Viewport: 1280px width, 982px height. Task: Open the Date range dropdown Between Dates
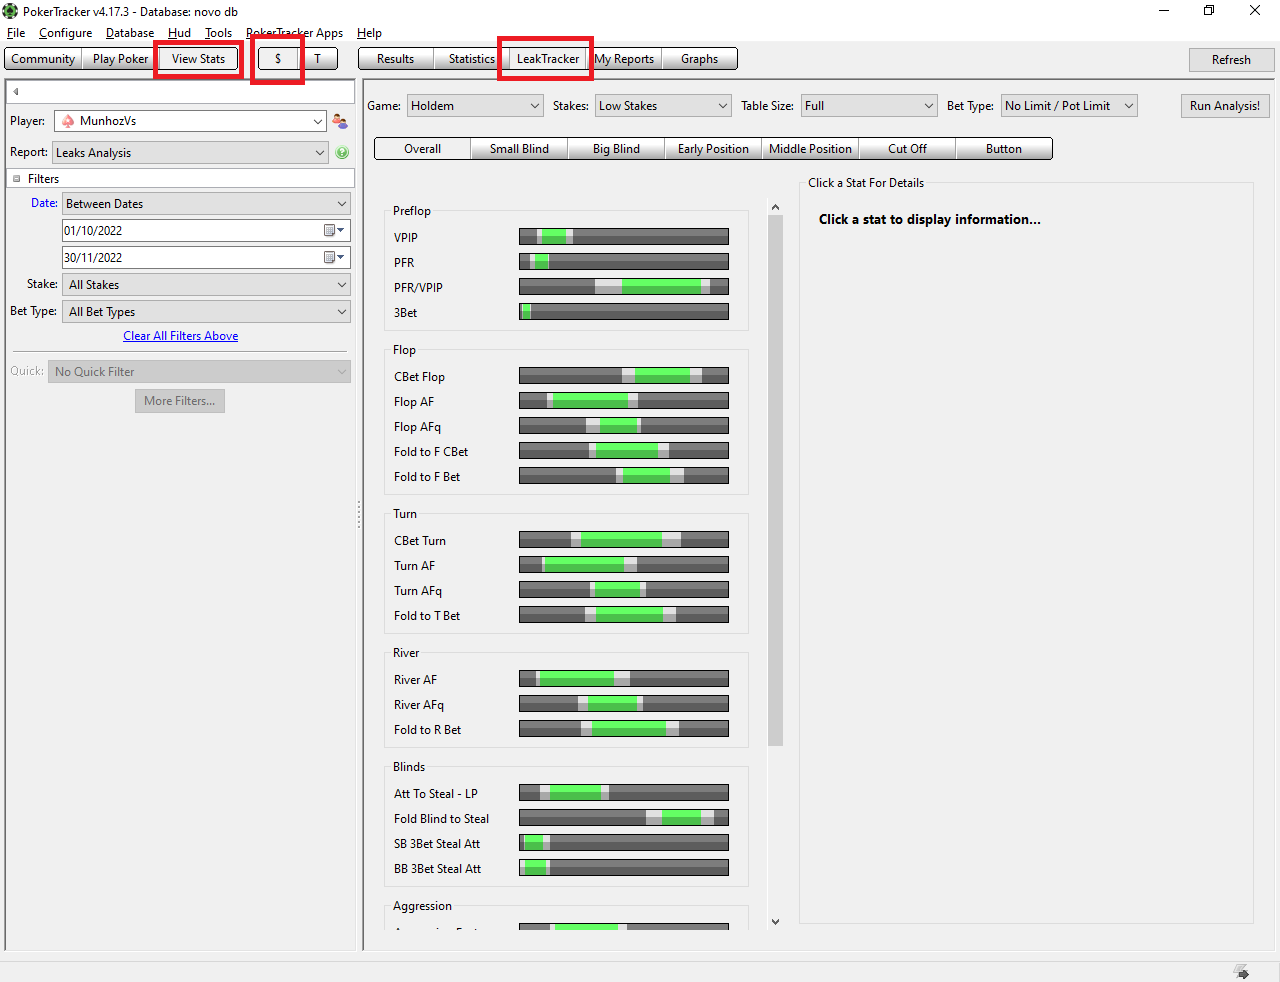tap(206, 204)
